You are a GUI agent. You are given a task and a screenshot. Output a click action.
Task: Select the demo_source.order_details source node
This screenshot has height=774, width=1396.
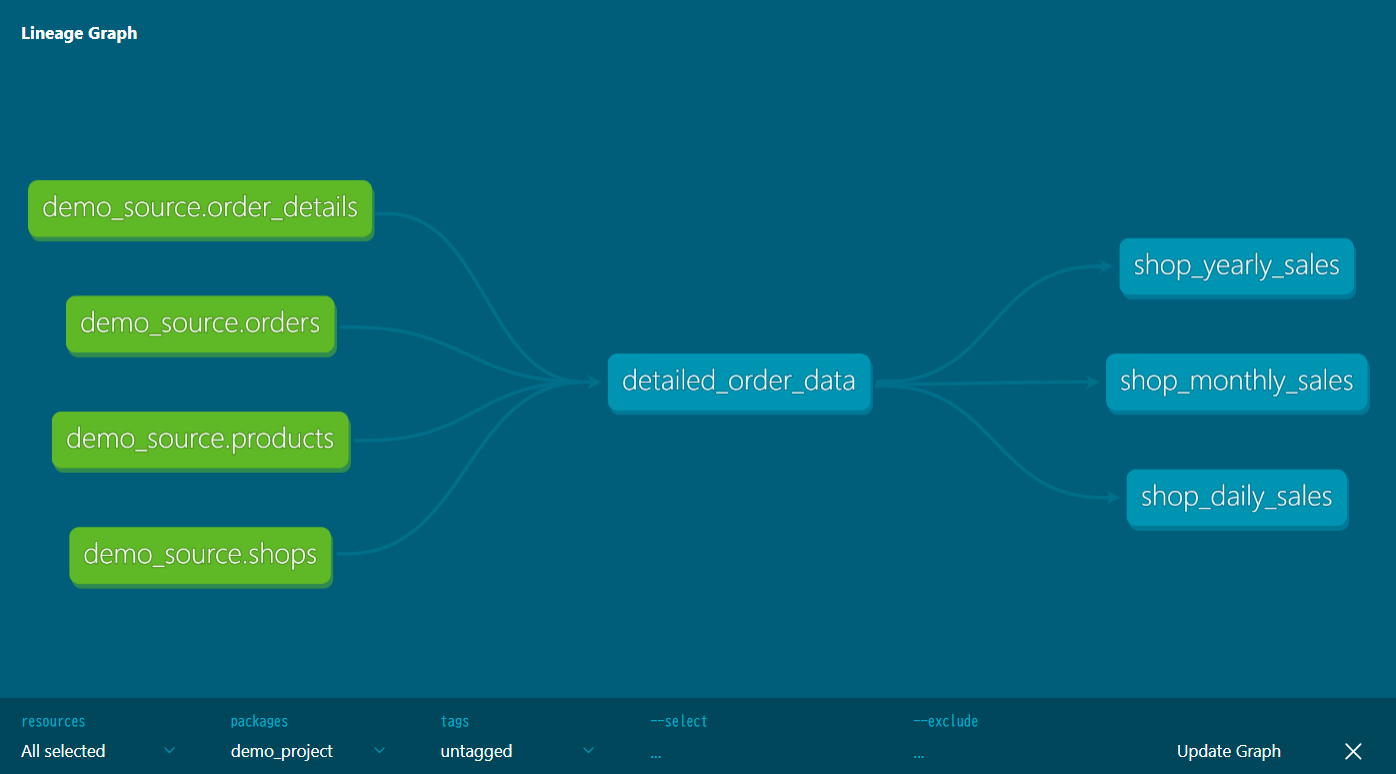pos(200,208)
